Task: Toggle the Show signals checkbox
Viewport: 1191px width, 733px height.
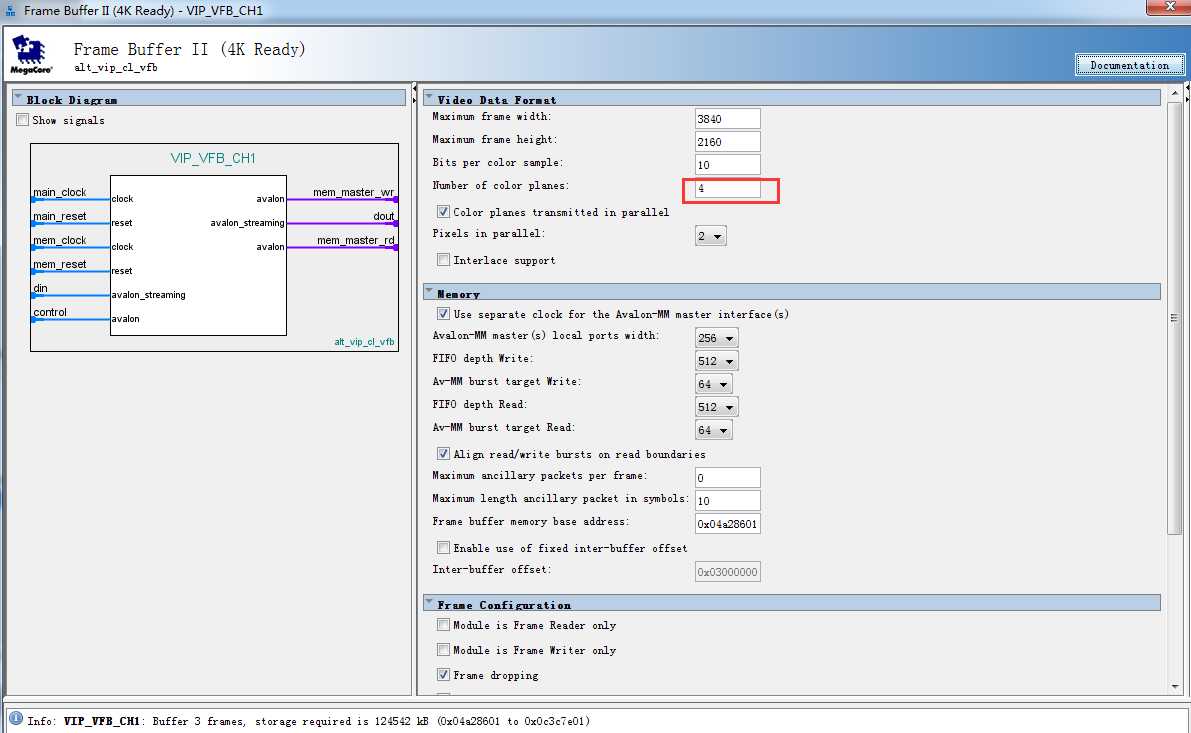Action: click(x=23, y=120)
